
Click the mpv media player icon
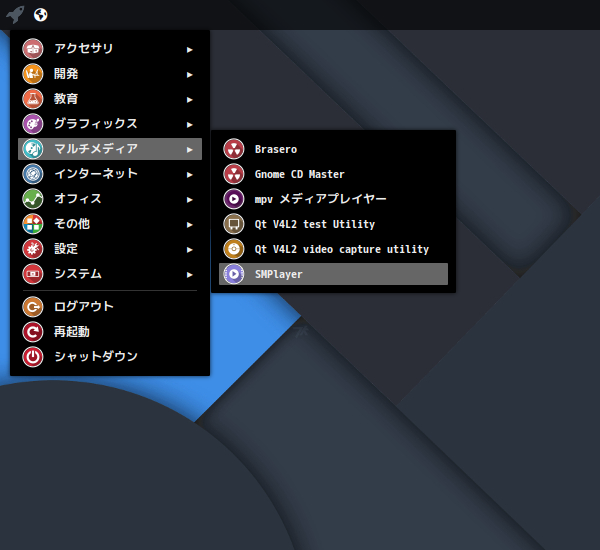click(x=234, y=199)
